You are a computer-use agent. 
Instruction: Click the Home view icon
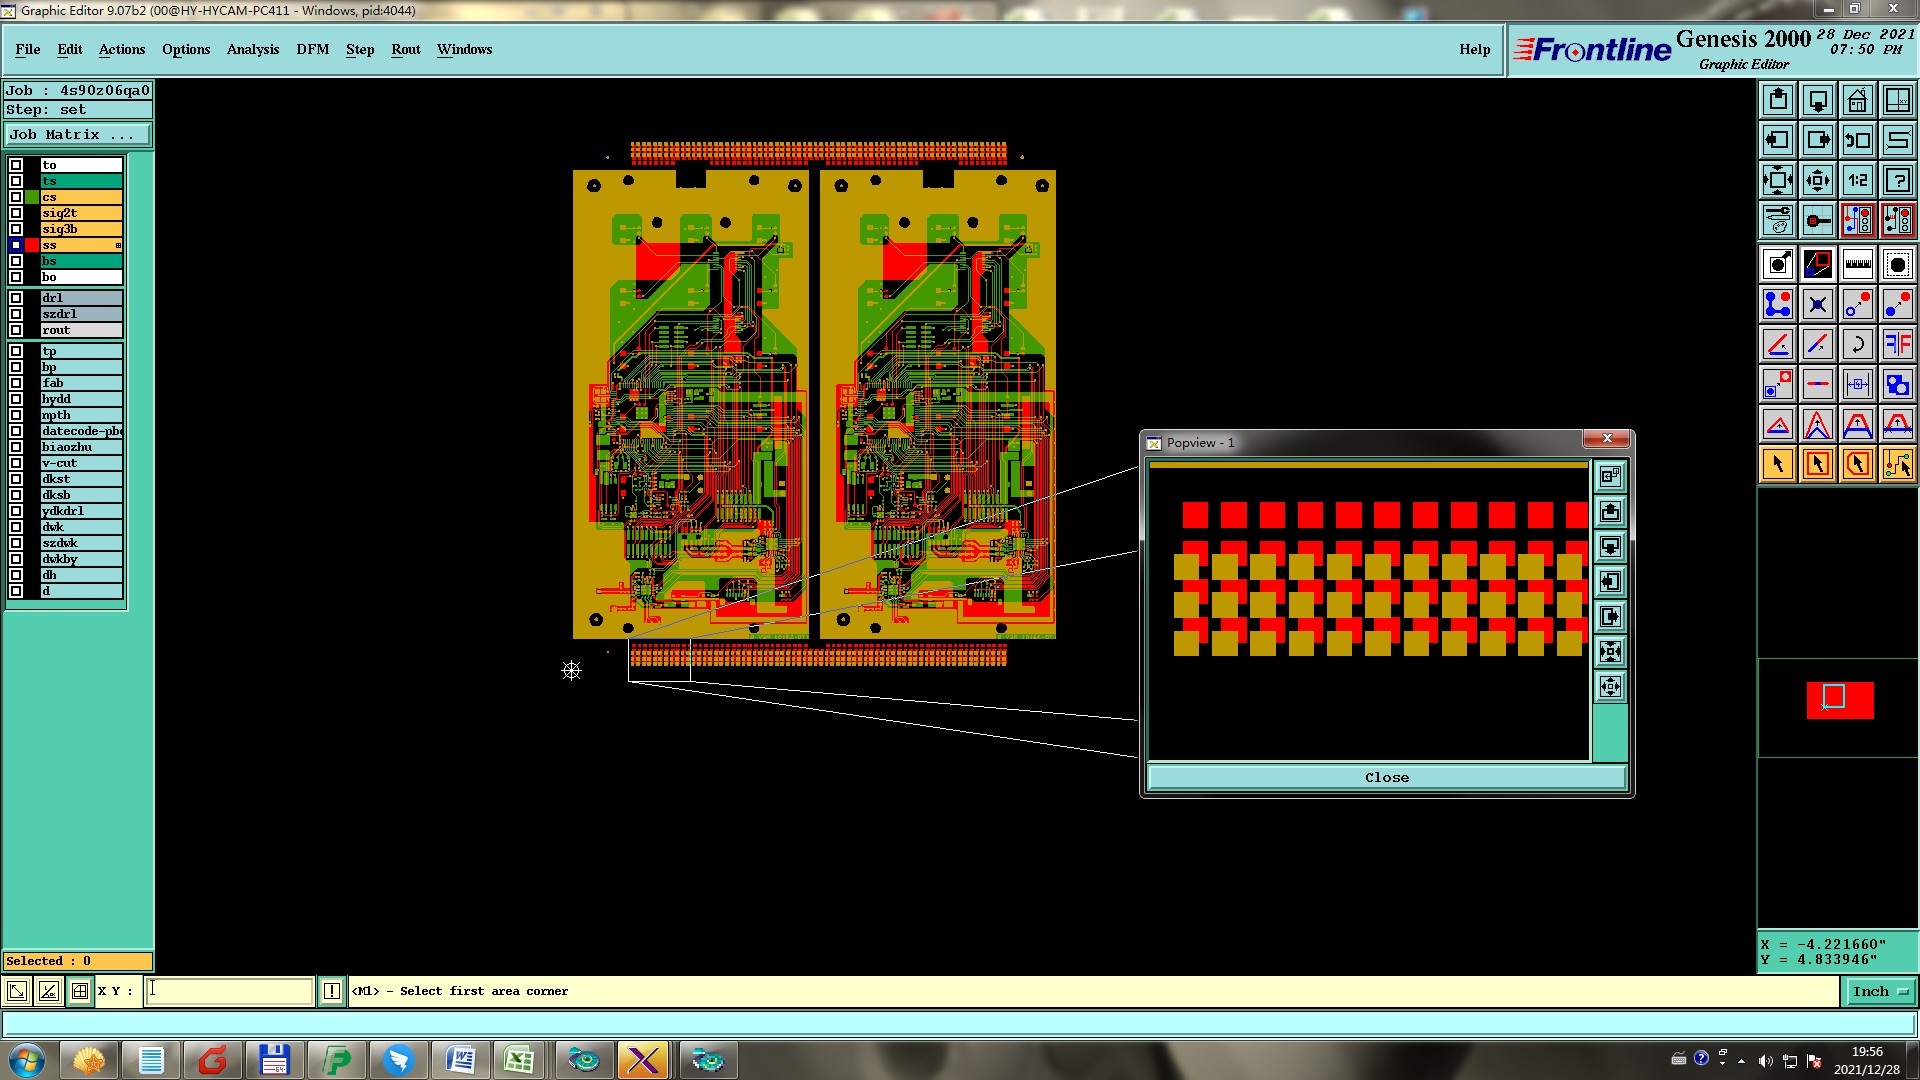click(1857, 100)
